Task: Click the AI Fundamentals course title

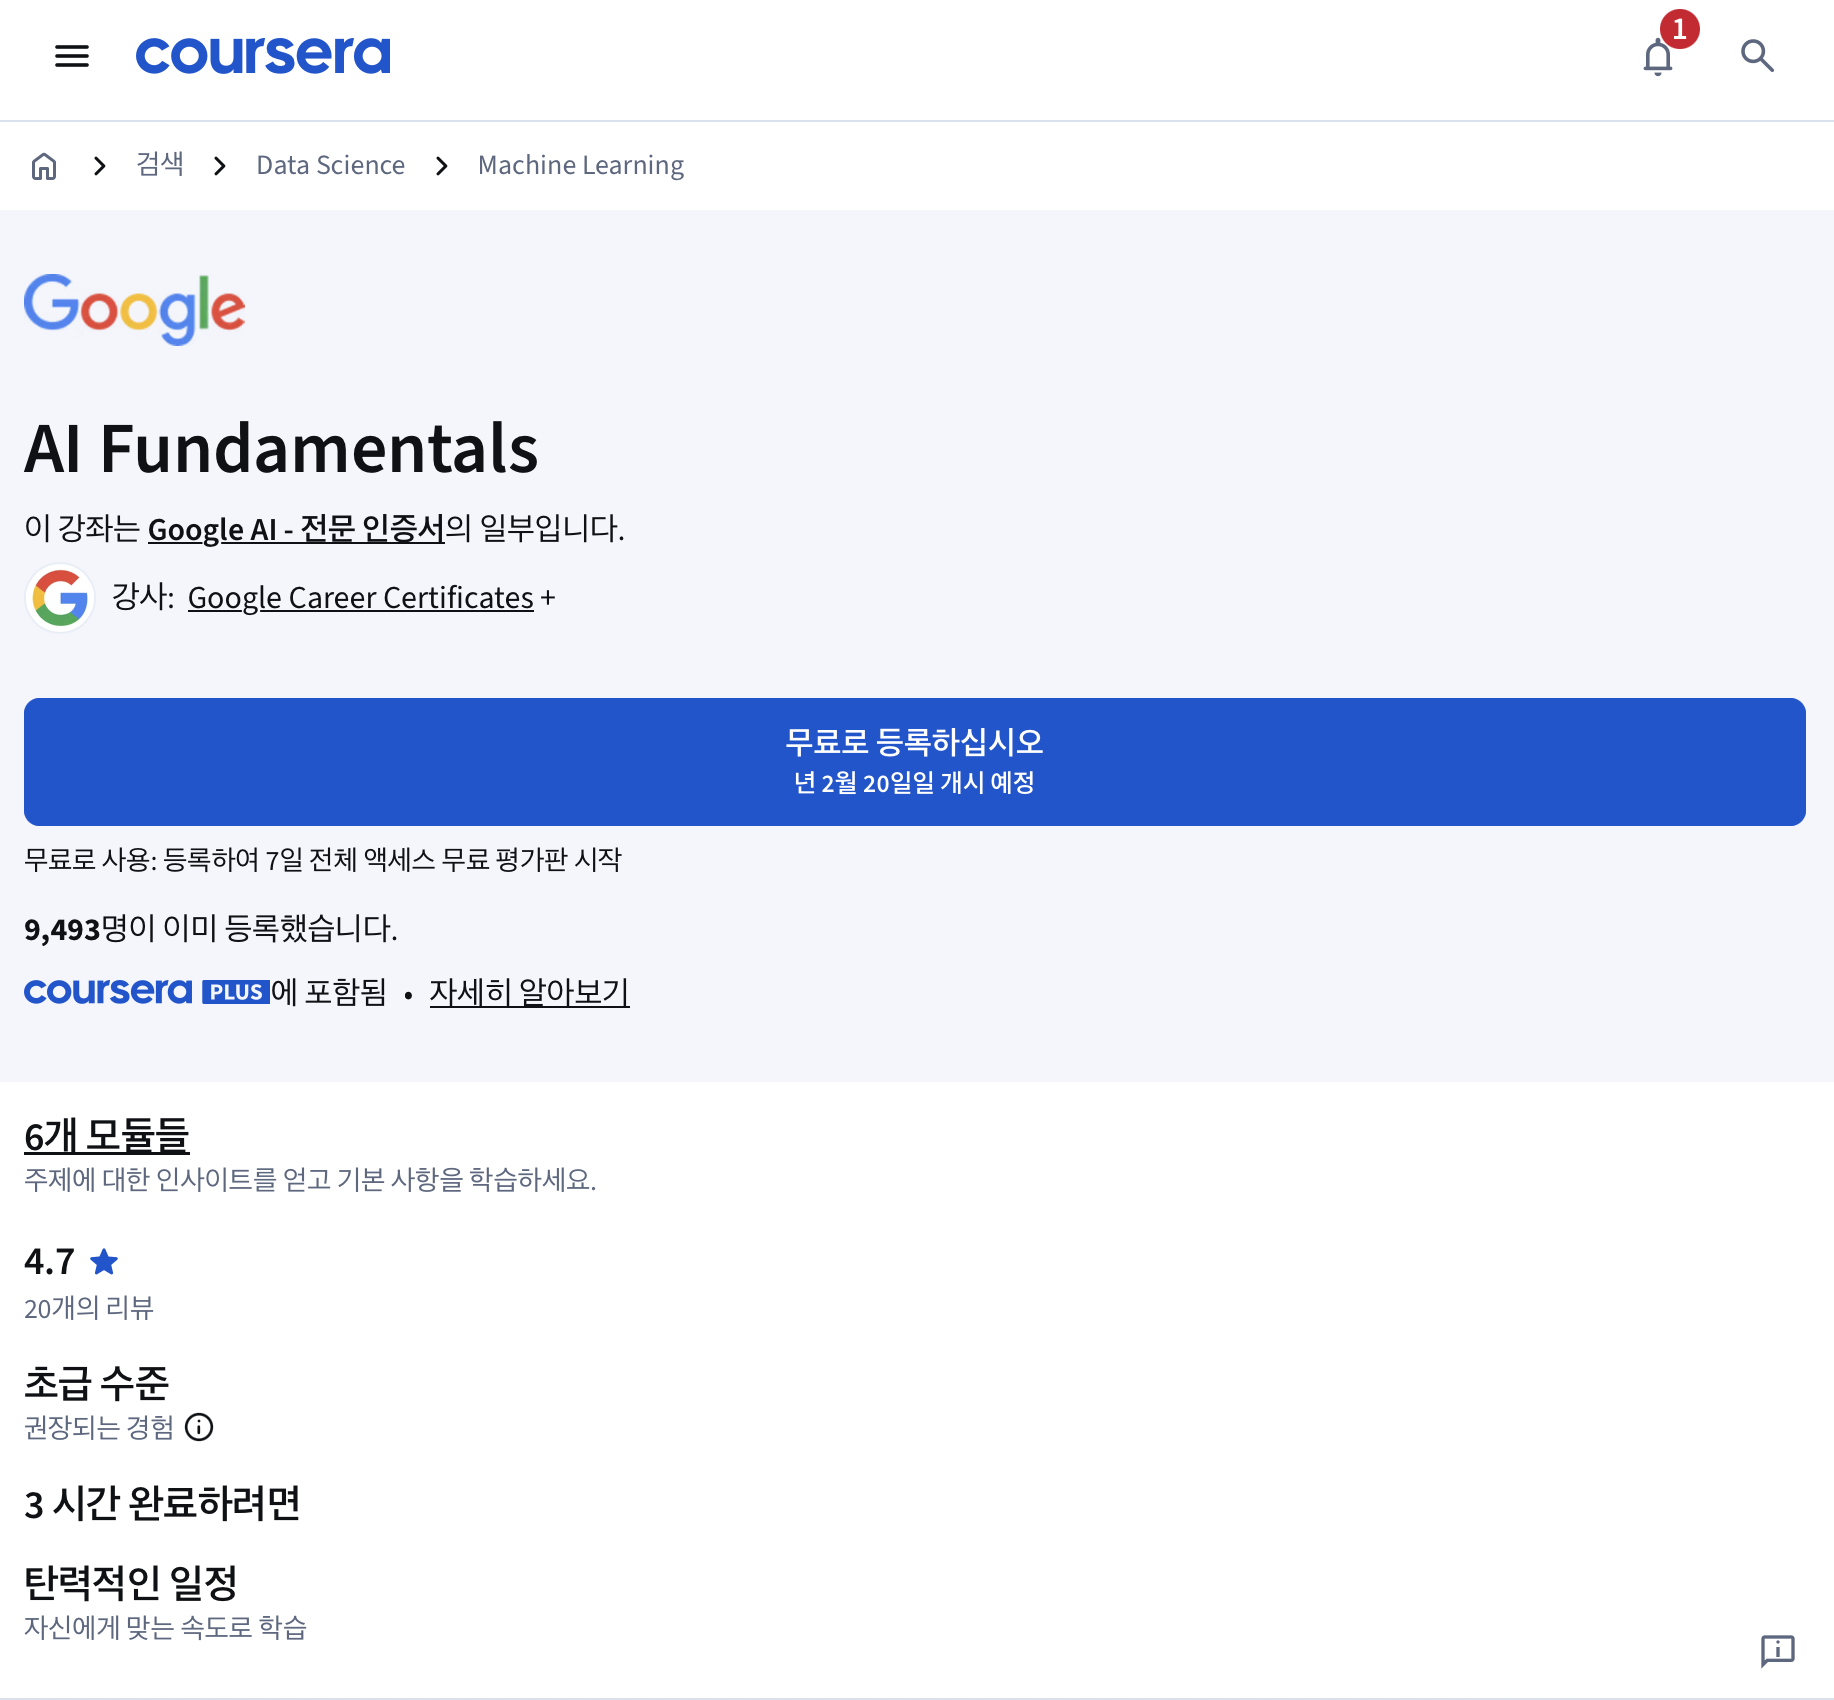Action: tap(281, 449)
